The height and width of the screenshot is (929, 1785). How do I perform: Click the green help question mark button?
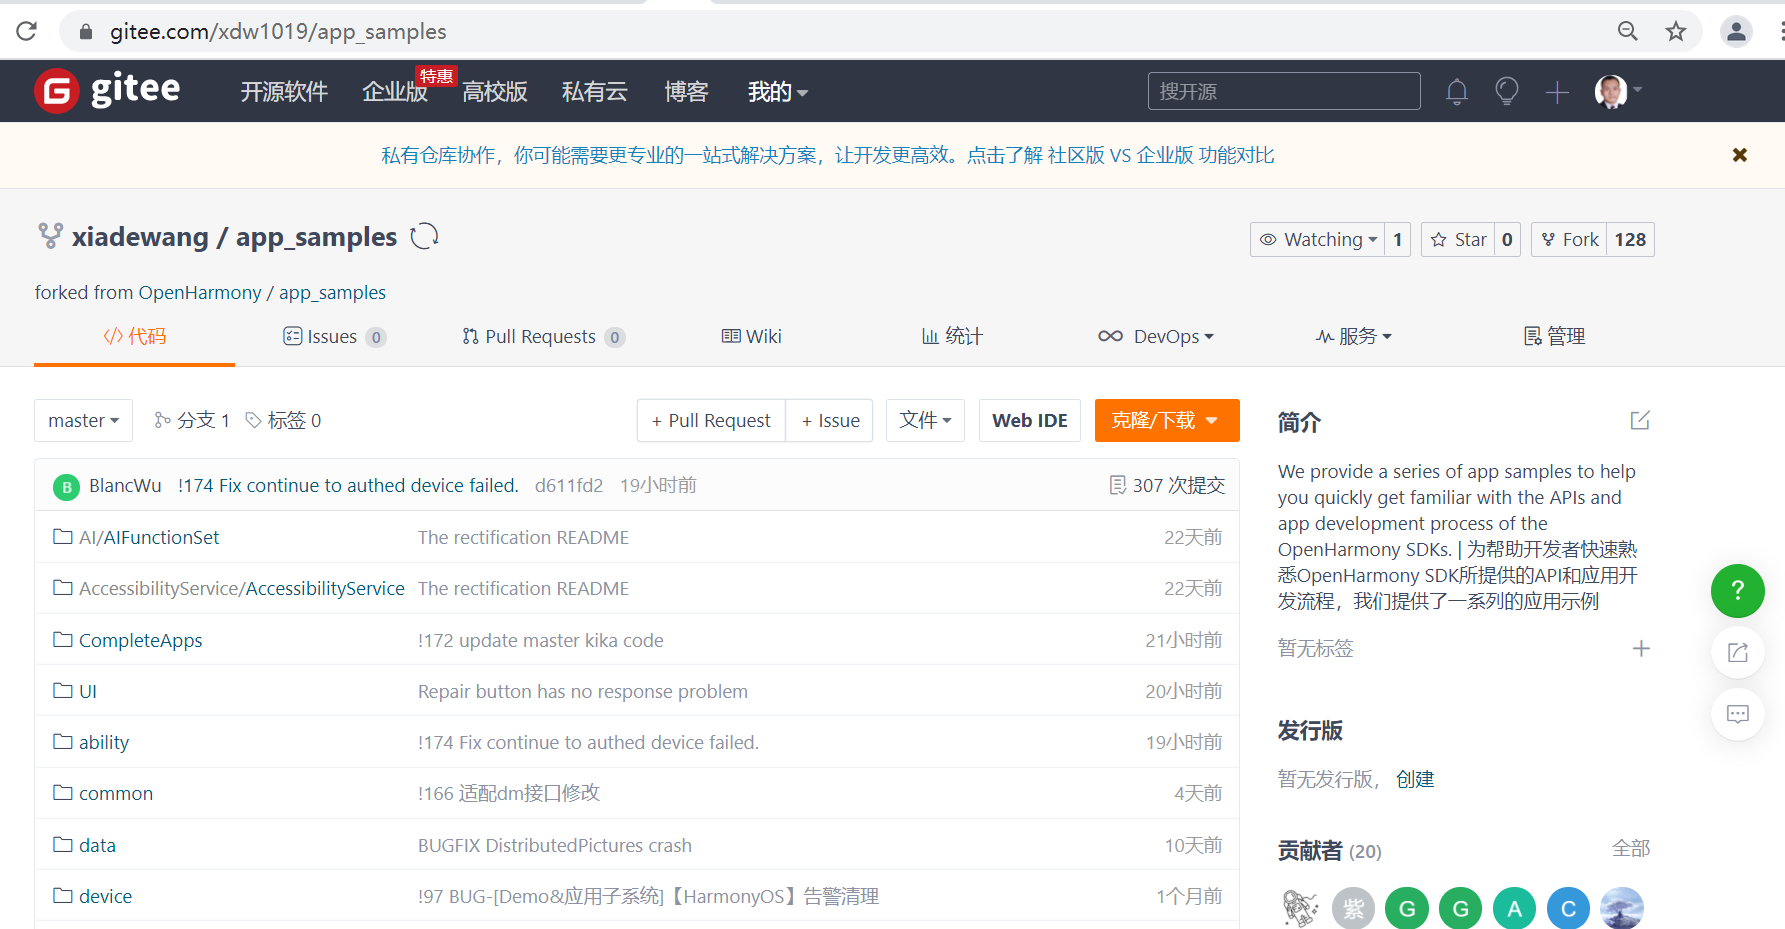pos(1738,591)
